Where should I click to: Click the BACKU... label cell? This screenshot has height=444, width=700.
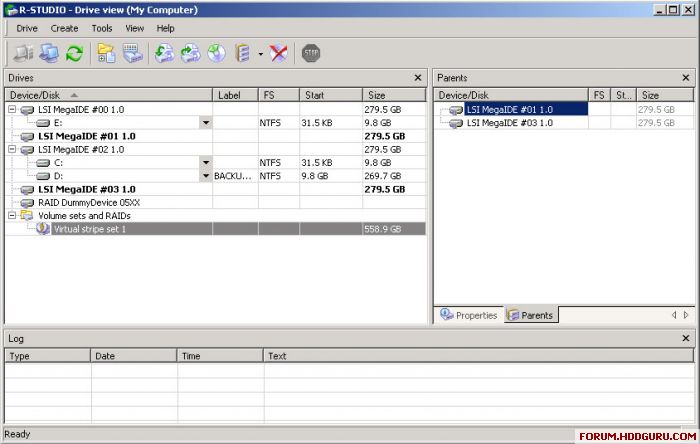[x=233, y=176]
